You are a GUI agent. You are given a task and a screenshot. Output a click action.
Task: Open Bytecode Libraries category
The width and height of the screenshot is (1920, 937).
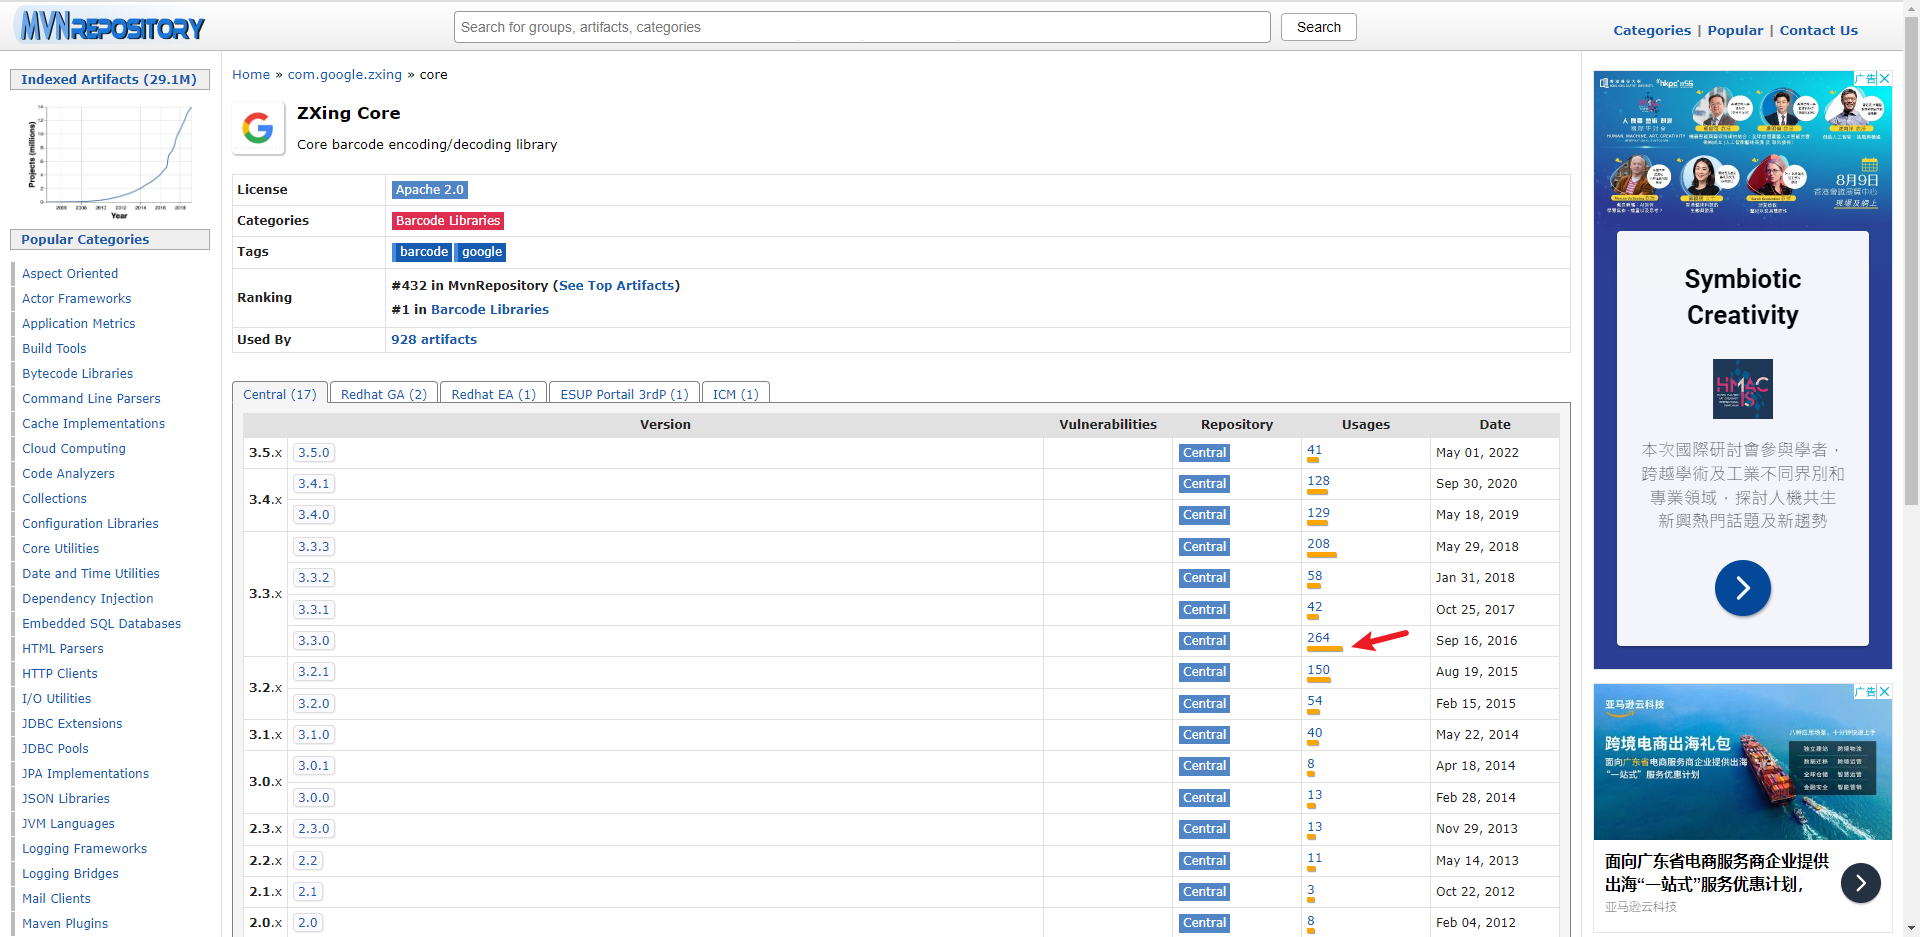pos(78,373)
